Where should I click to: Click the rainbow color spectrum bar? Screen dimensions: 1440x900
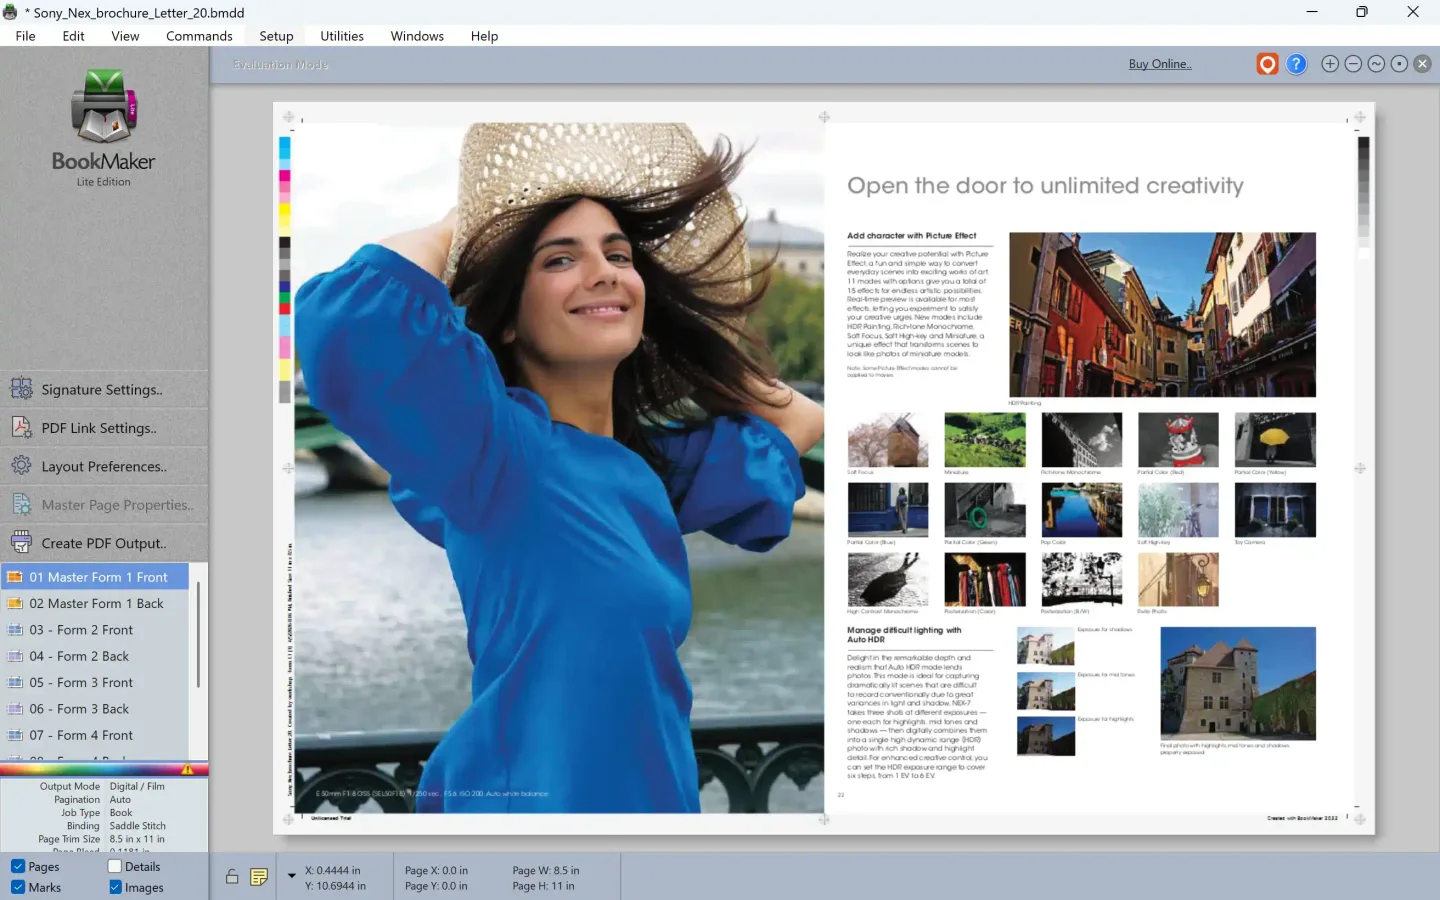pos(104,769)
